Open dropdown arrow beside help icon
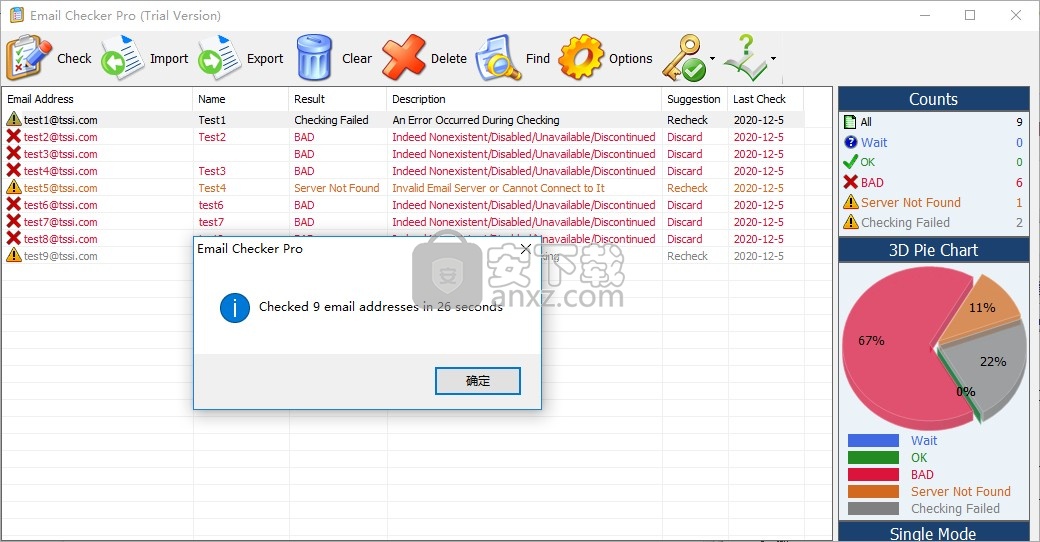Viewport: 1040px width, 542px height. tap(773, 58)
